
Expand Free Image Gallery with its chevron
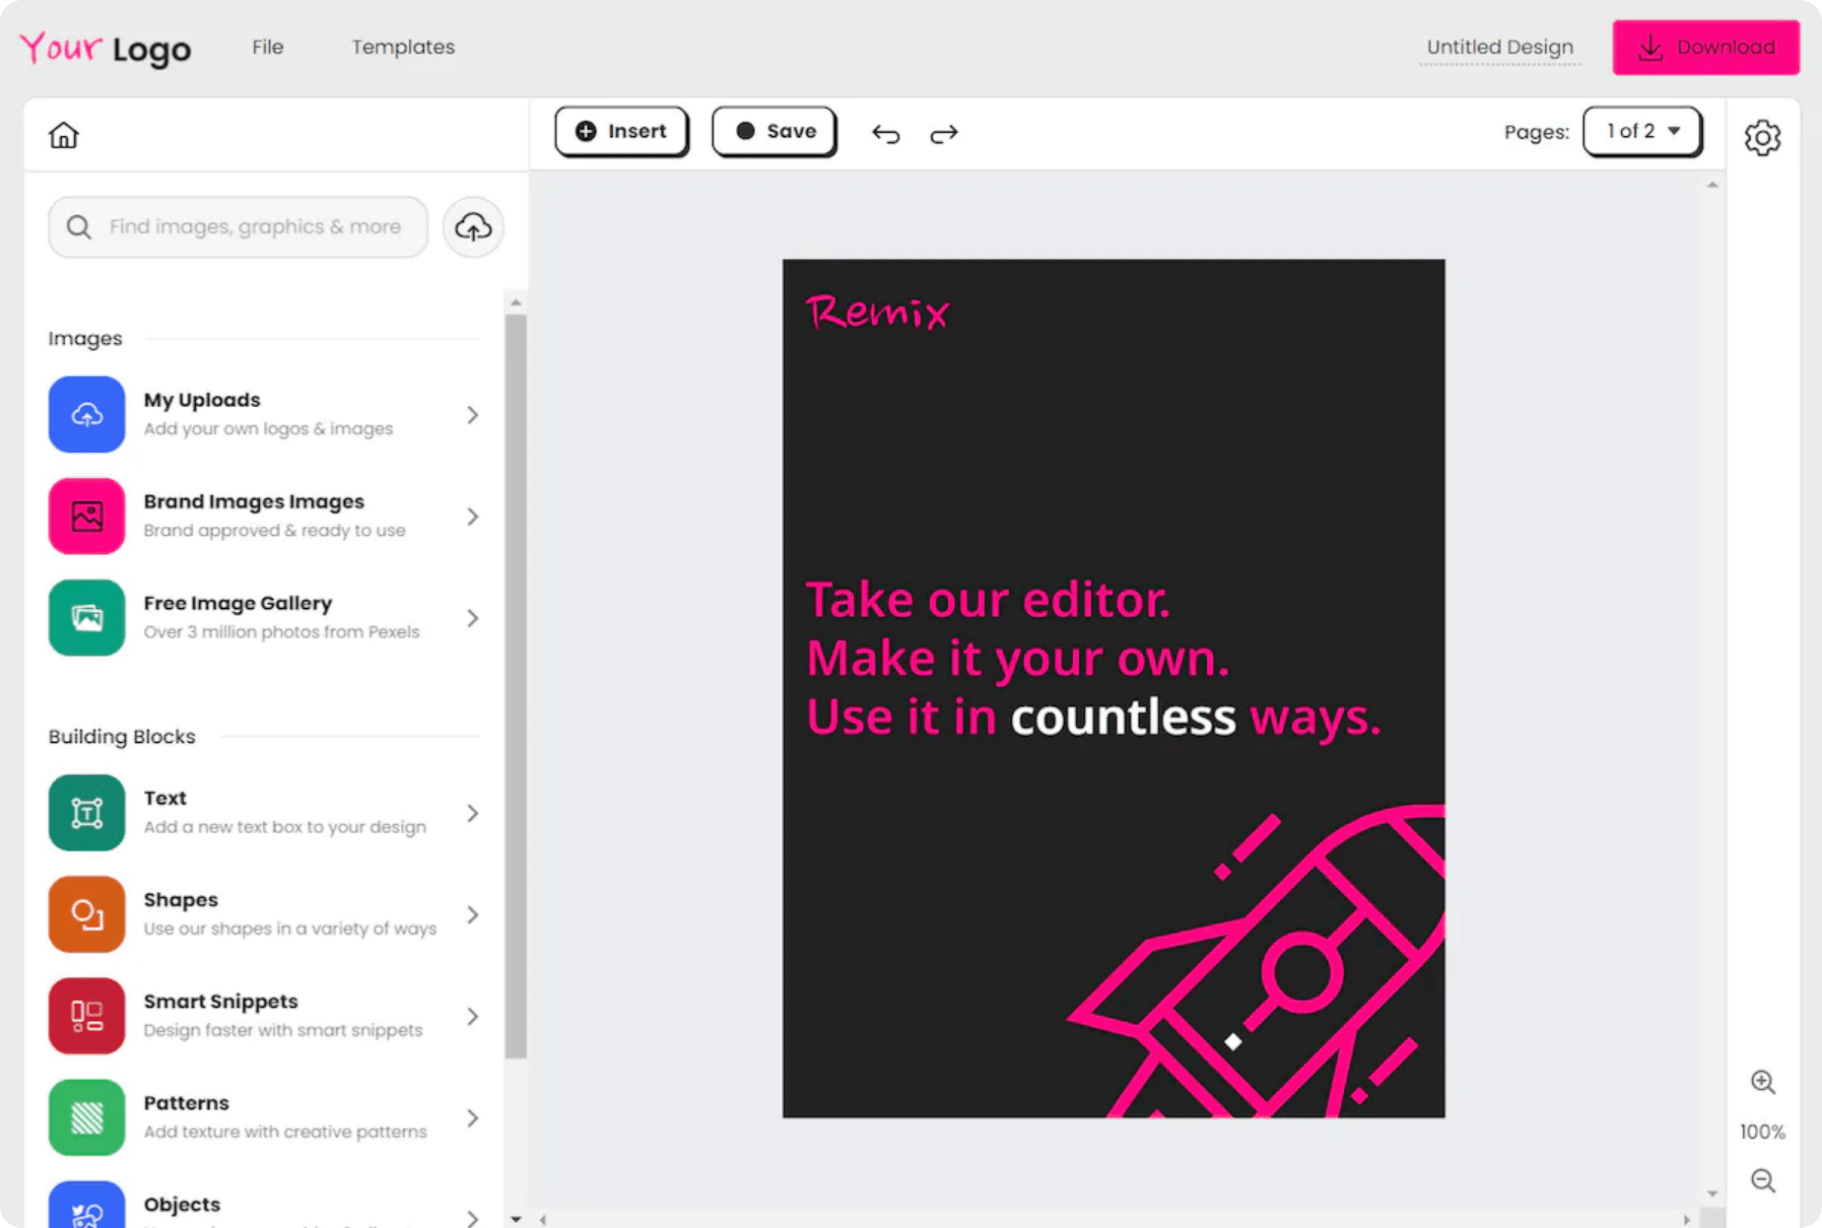coord(473,618)
